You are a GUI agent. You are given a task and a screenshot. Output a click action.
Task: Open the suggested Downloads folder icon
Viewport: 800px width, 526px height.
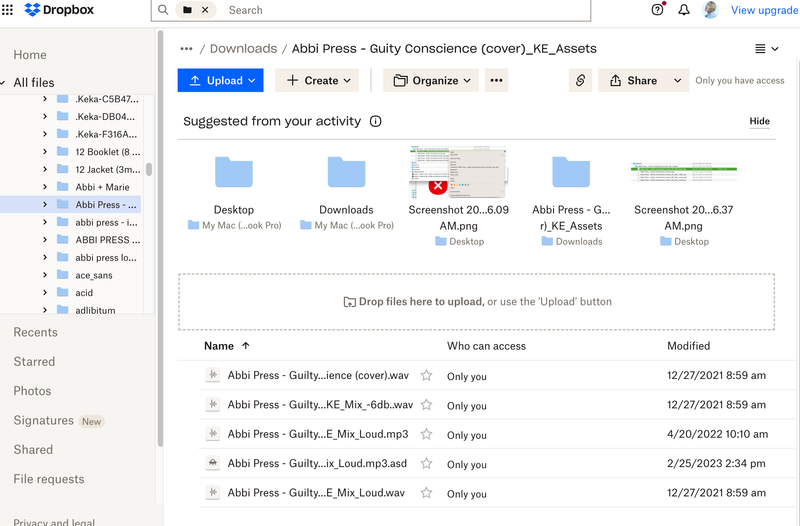(x=346, y=172)
